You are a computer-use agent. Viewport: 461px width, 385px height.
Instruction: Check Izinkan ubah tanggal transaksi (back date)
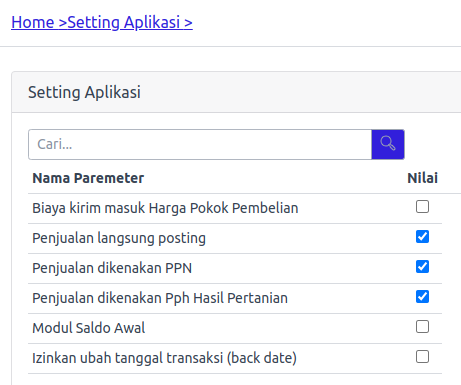(x=422, y=357)
